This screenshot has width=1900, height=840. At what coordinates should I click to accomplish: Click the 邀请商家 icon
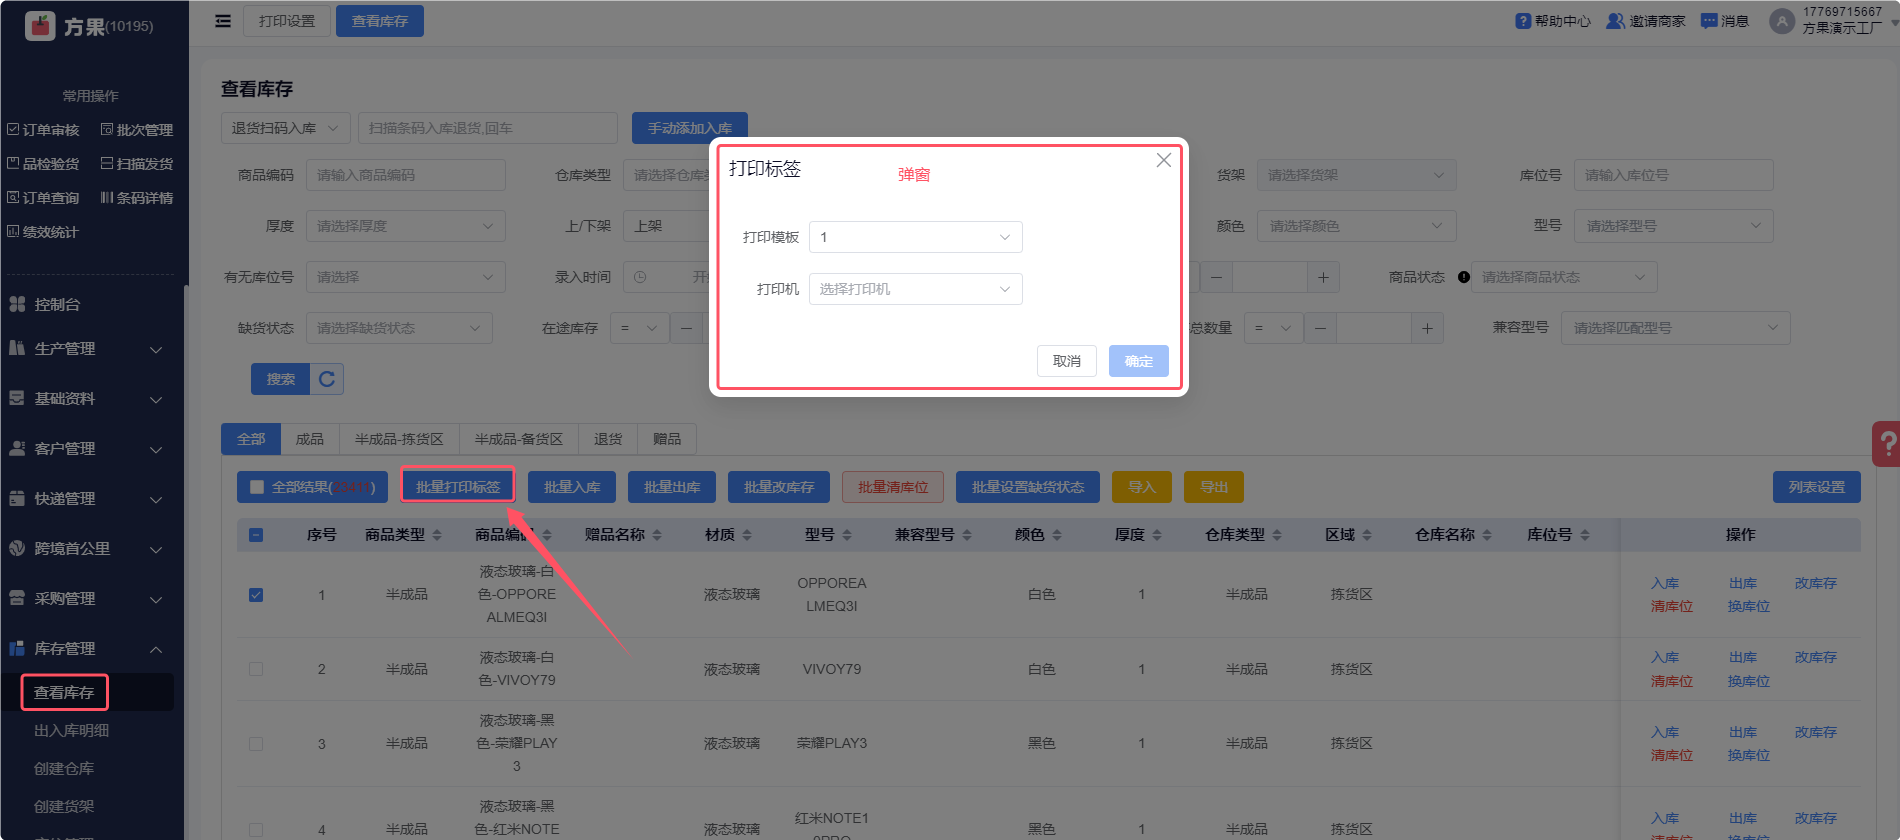click(x=1615, y=21)
